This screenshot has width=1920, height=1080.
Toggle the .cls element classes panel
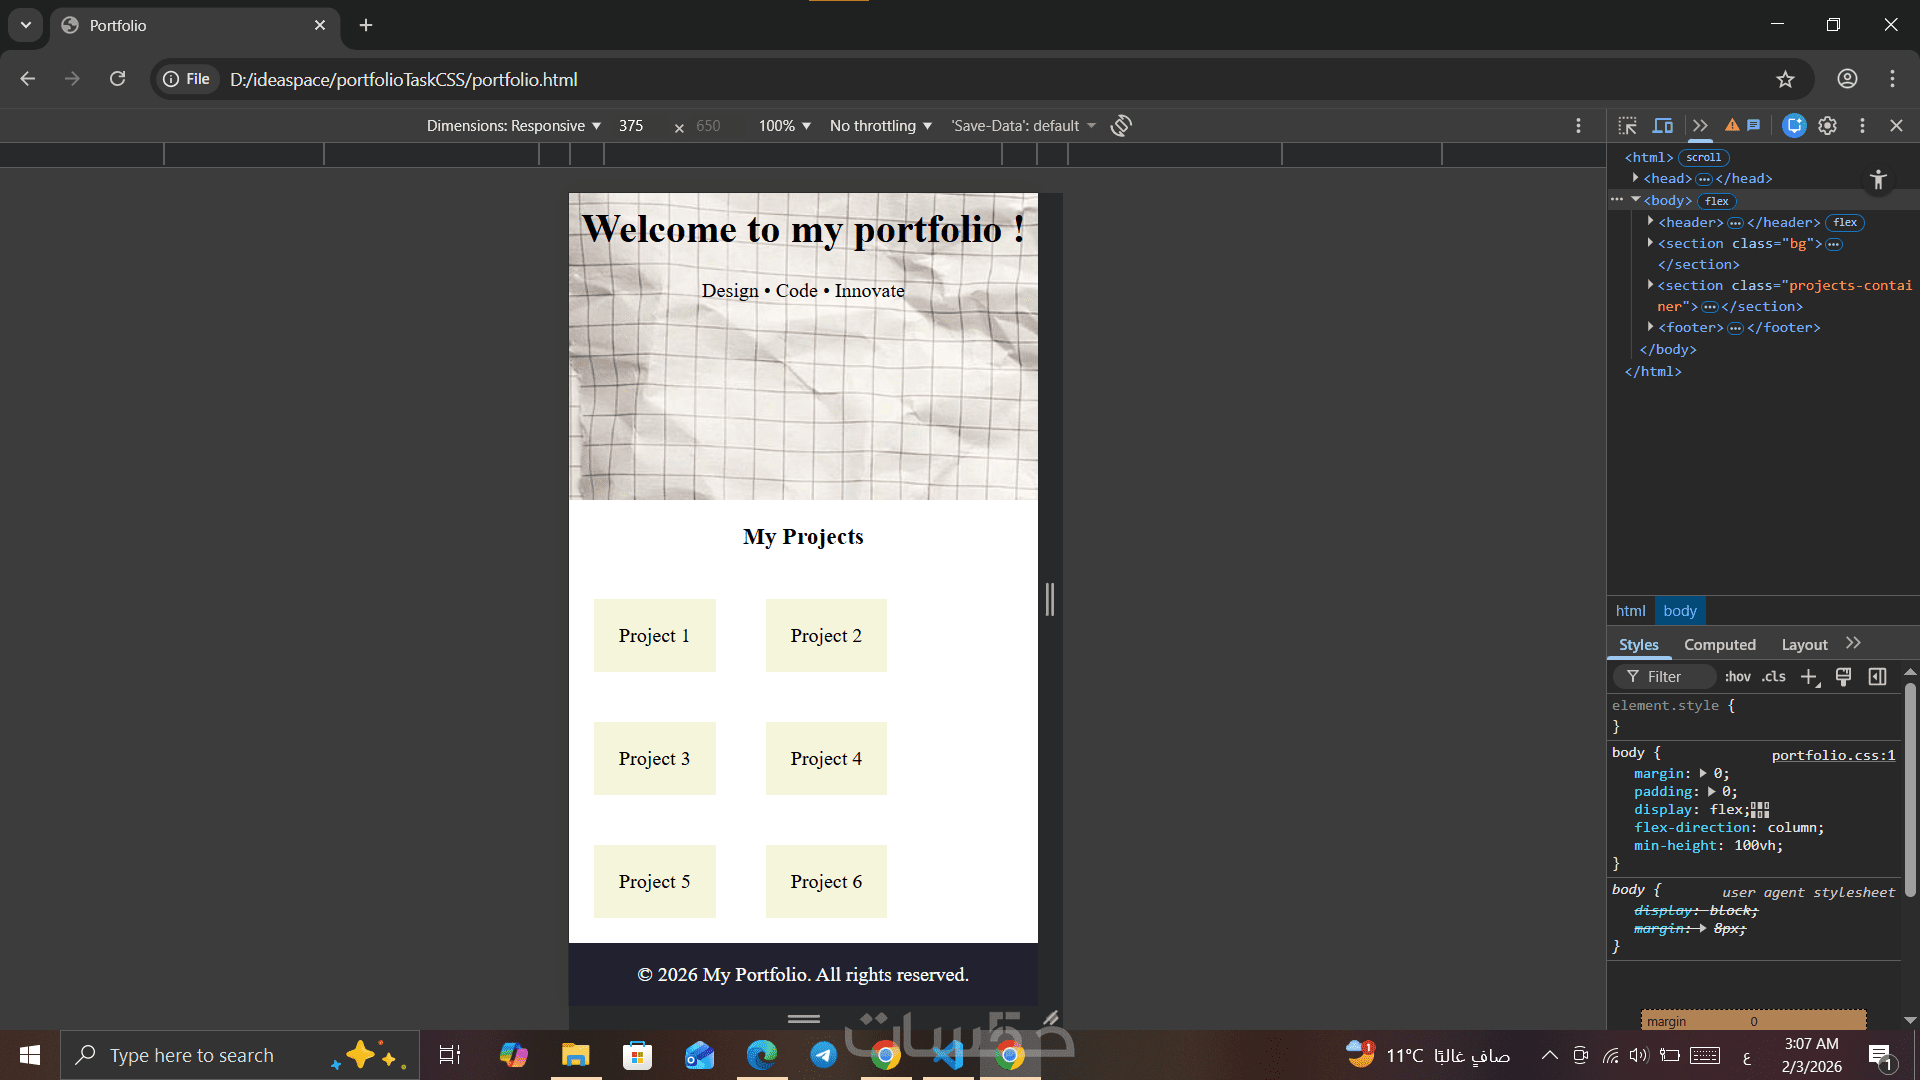click(1774, 677)
